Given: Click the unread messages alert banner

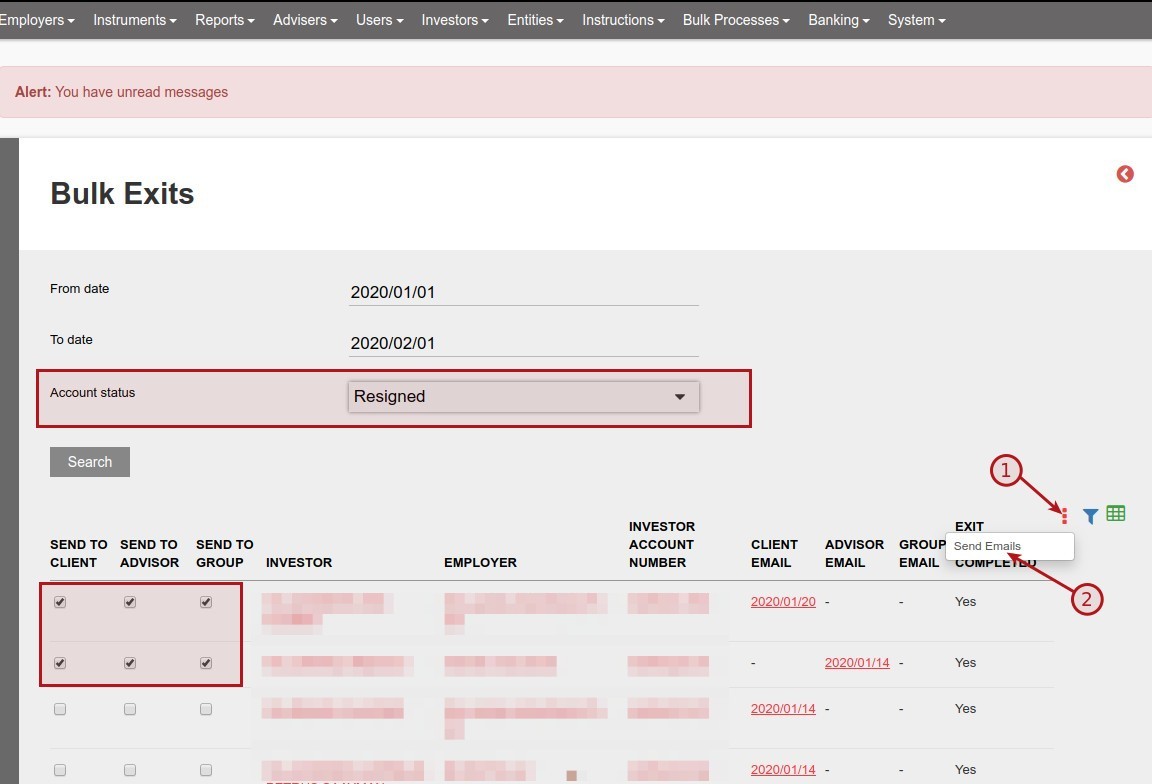Looking at the screenshot, I should click(576, 92).
